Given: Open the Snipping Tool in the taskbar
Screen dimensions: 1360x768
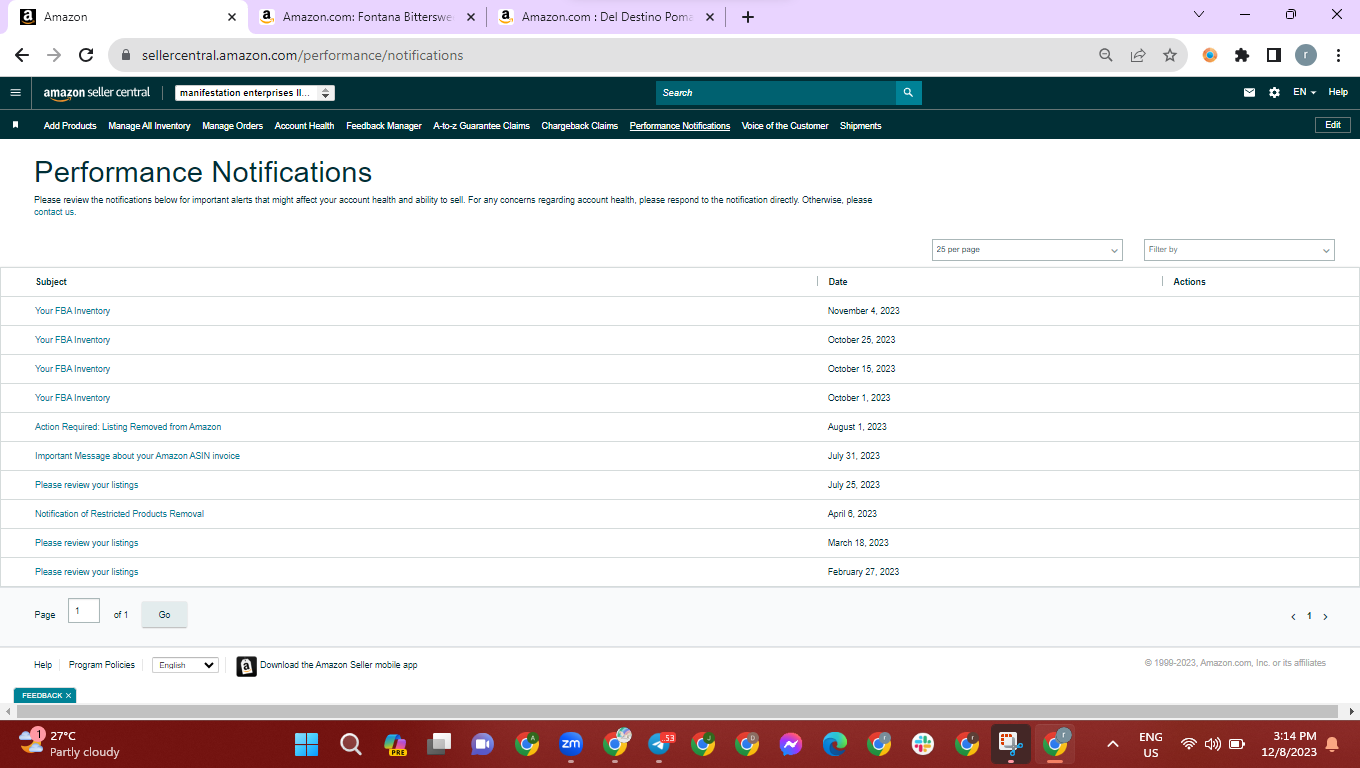Looking at the screenshot, I should point(1010,744).
